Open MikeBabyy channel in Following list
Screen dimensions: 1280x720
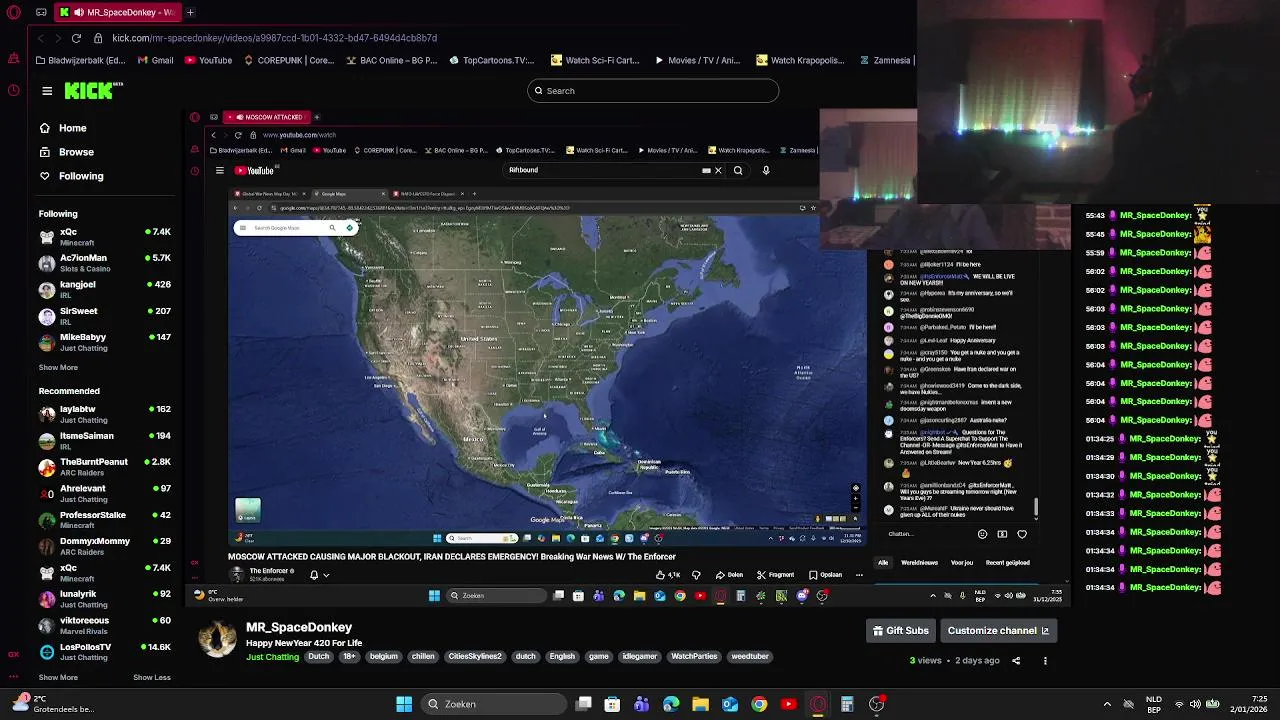(x=105, y=342)
